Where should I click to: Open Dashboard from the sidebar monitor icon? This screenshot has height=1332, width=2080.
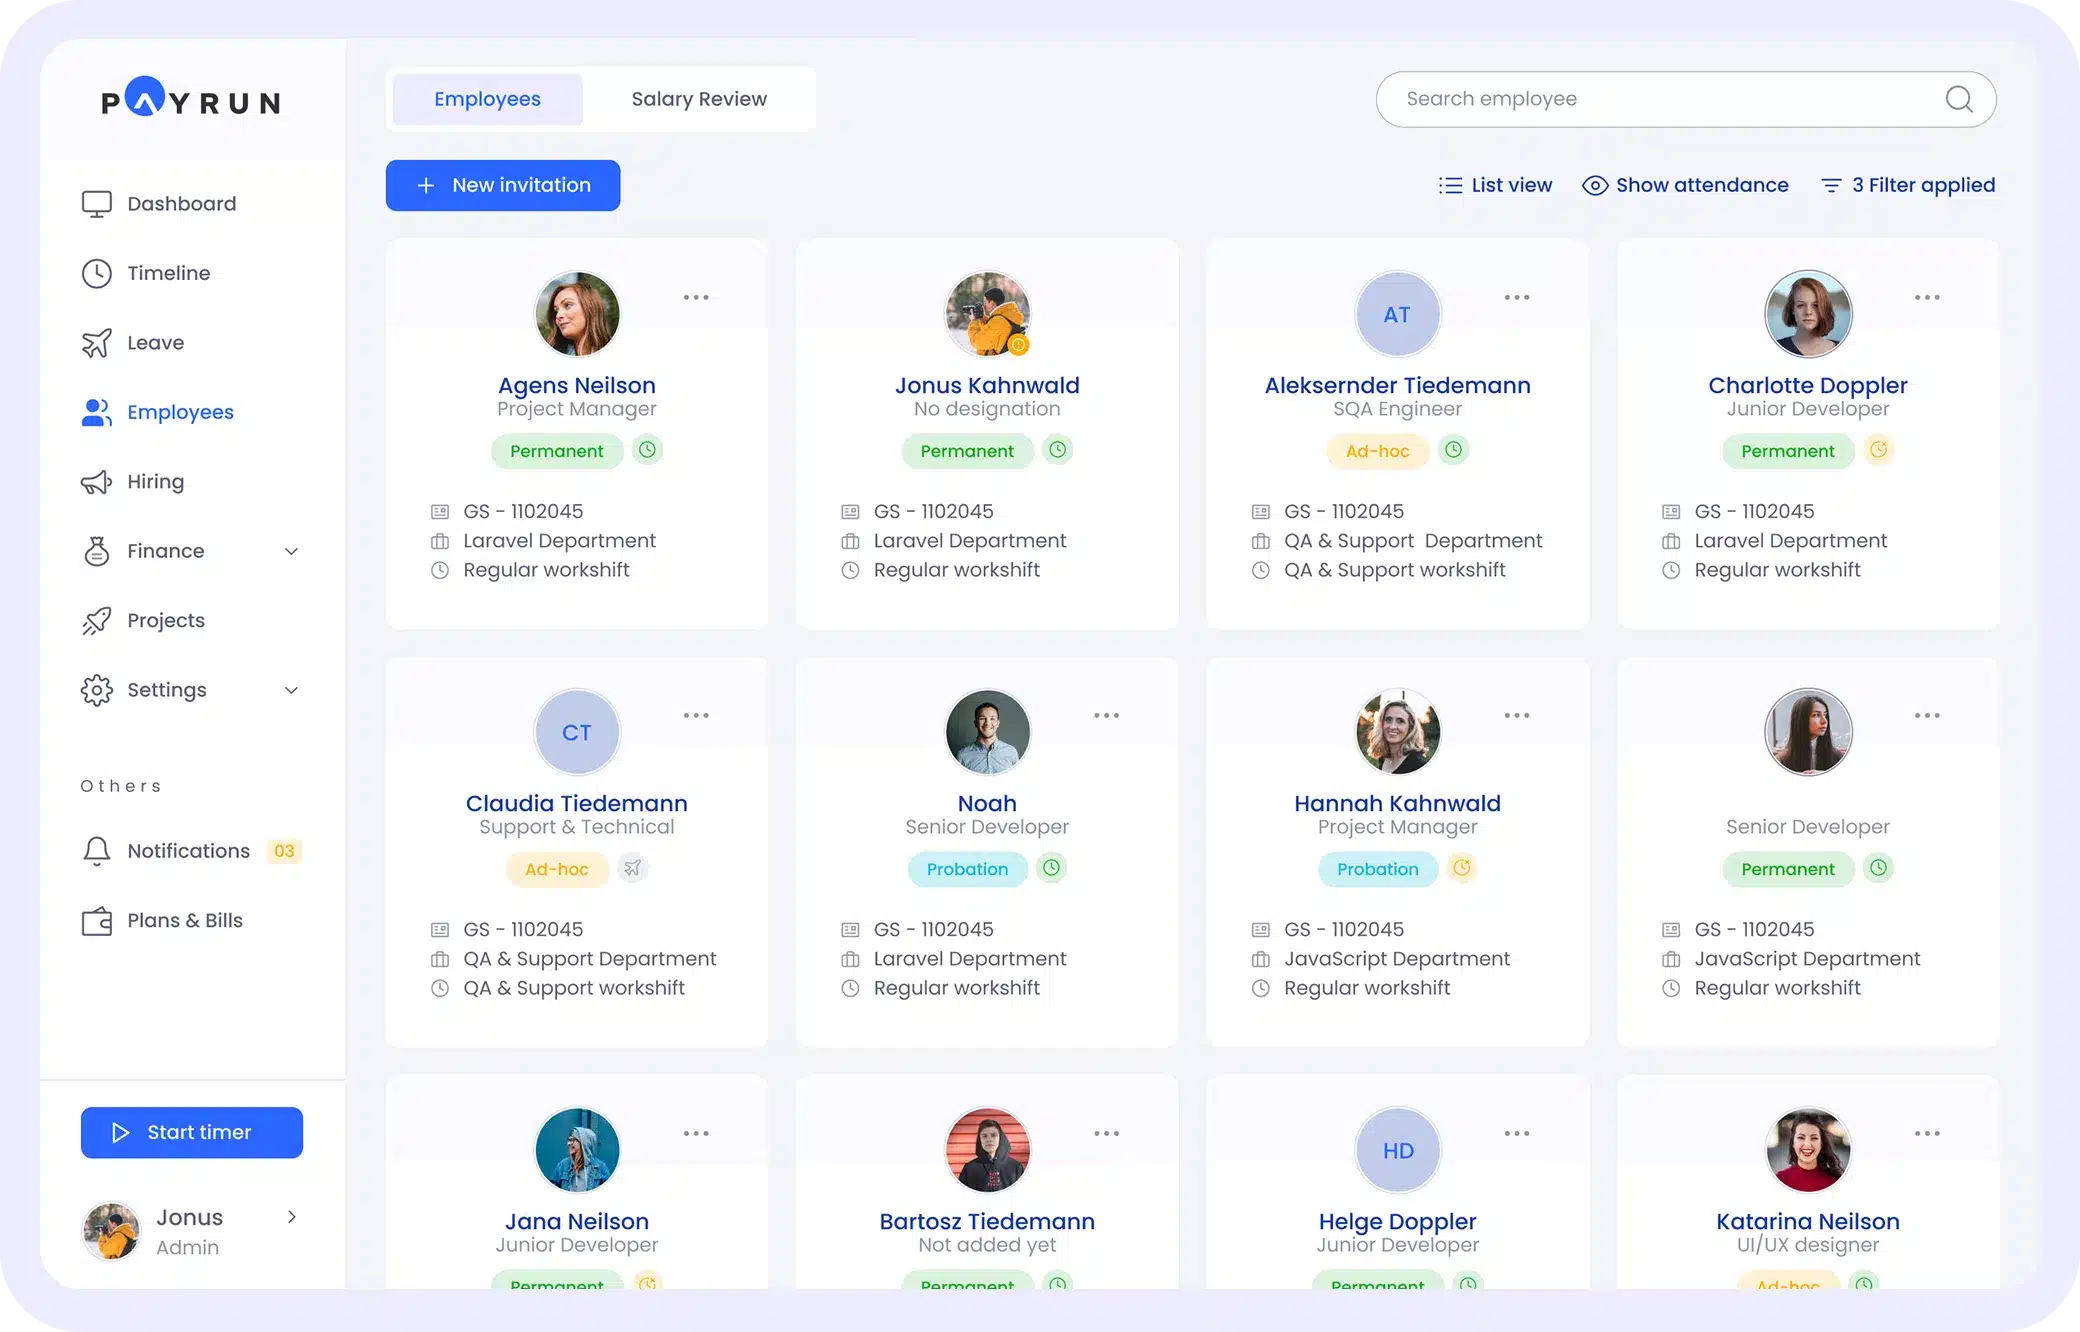[97, 204]
